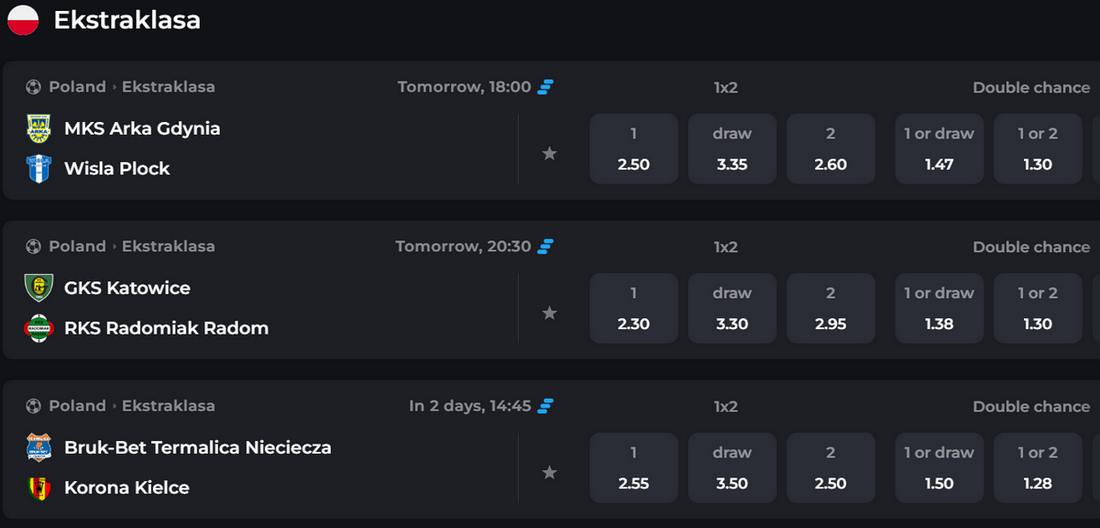Open the Poland breadcrumb in the first match card
This screenshot has height=528, width=1100.
pos(77,87)
